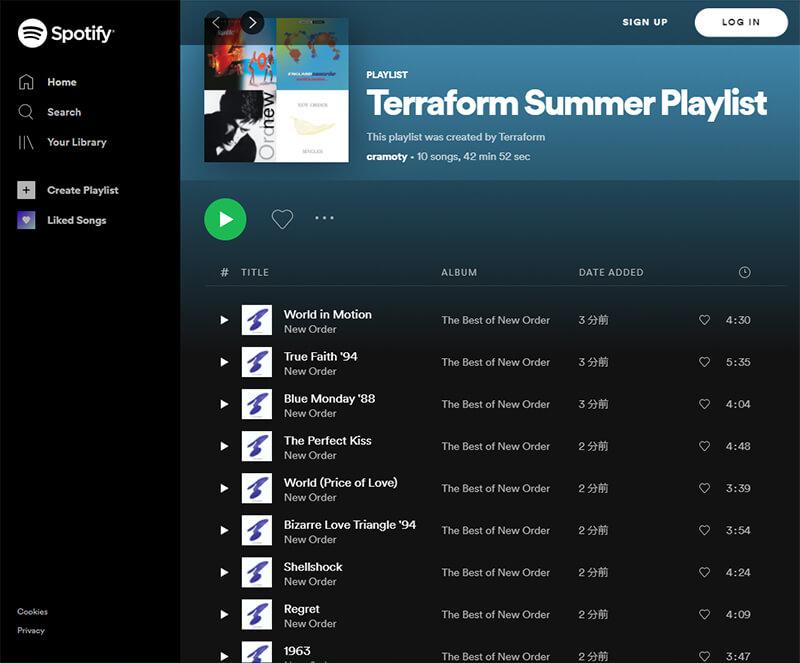Play World (Price of Love) track
The width and height of the screenshot is (800, 663).
coord(224,488)
